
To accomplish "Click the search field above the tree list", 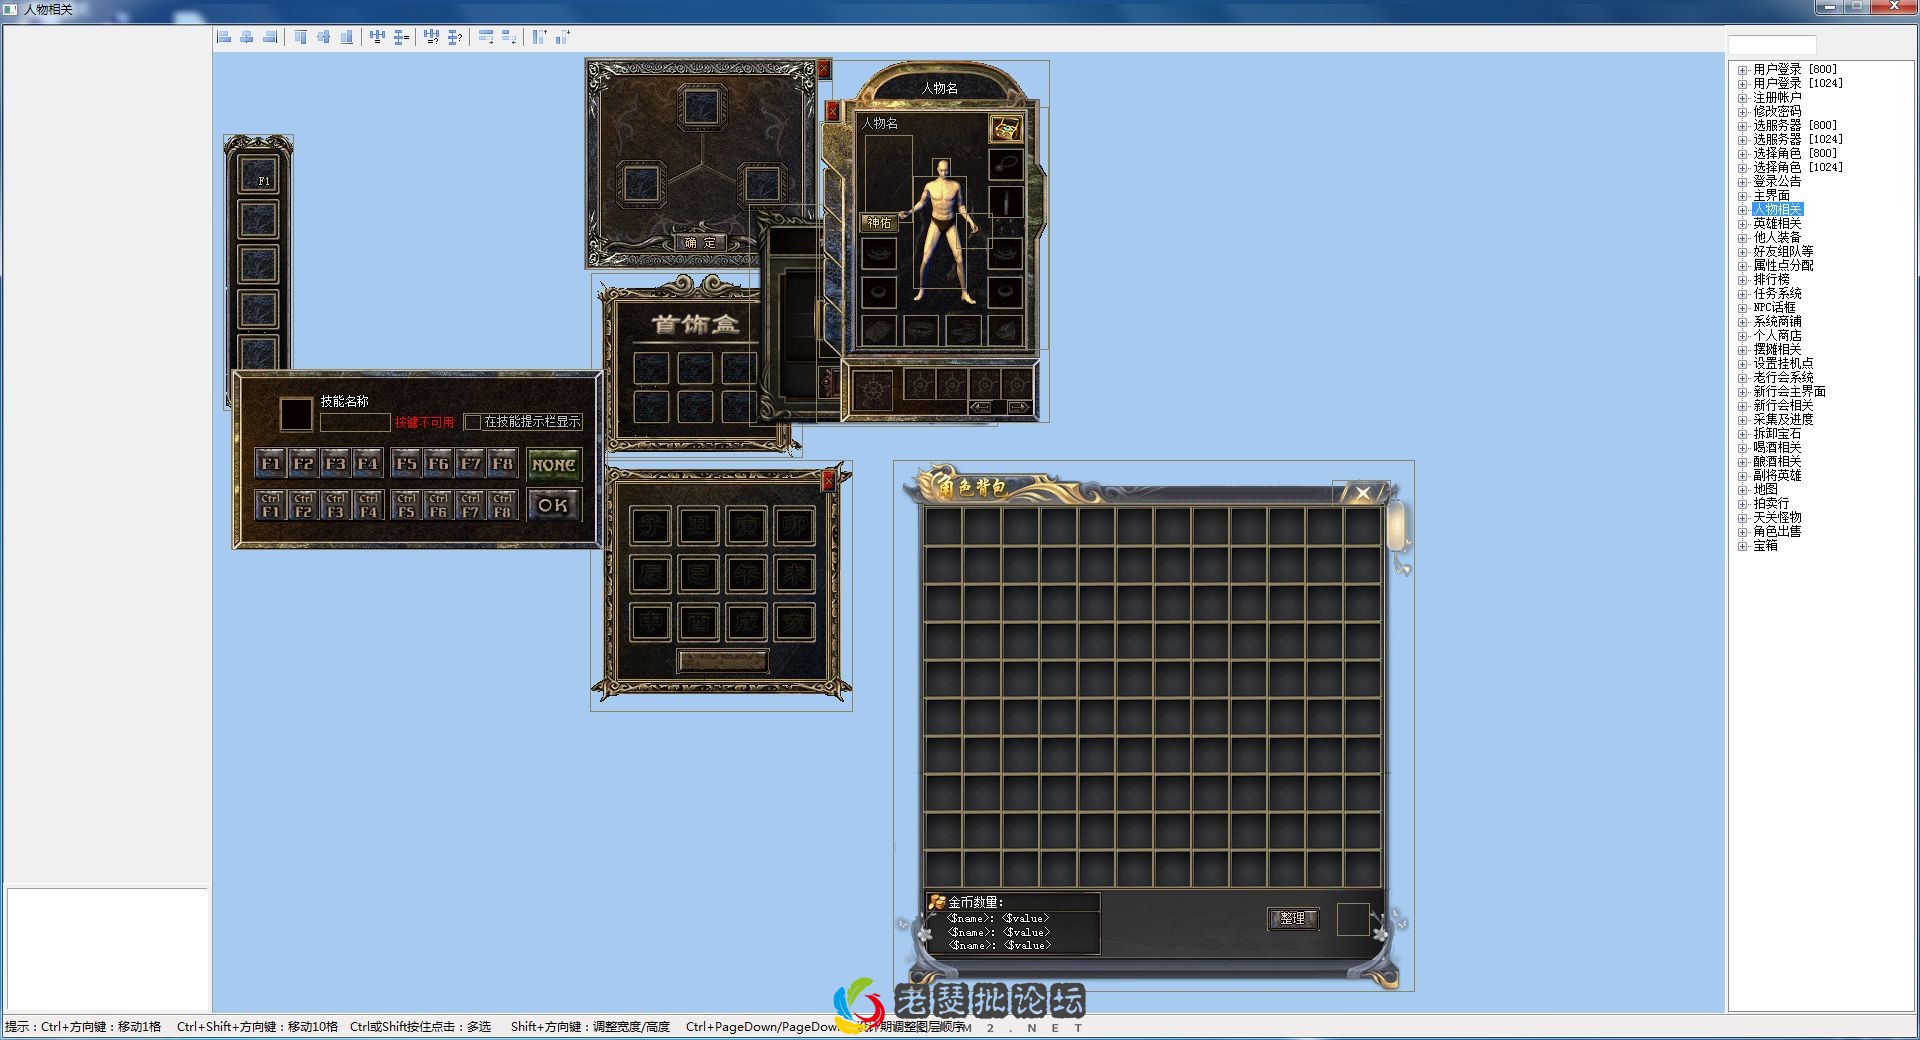I will click(1771, 45).
